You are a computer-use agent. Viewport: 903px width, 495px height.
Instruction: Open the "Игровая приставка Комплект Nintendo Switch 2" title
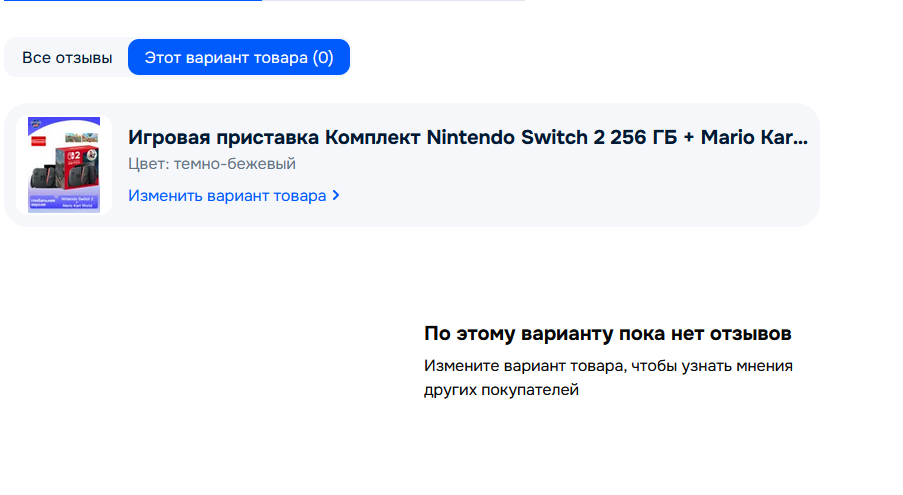pyautogui.click(x=400, y=138)
